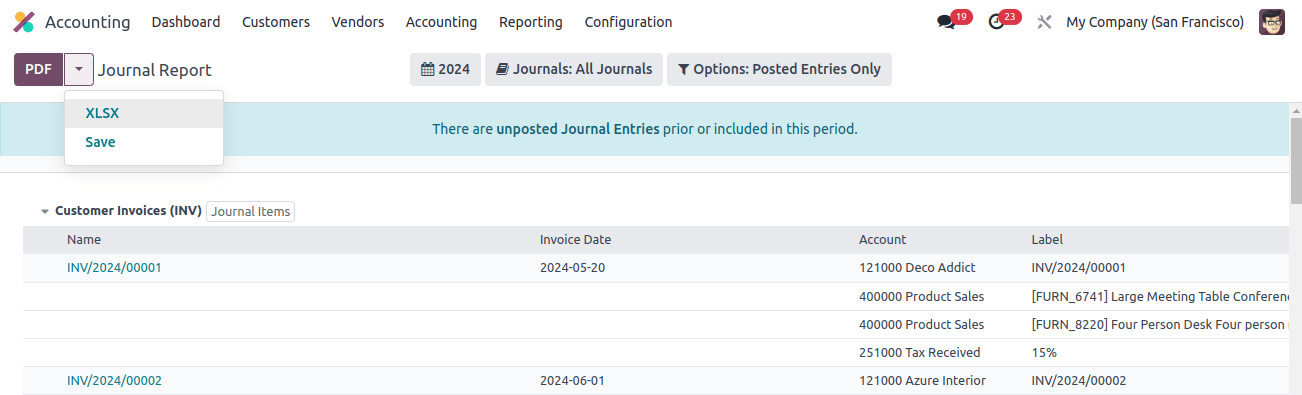Image resolution: width=1302 pixels, height=395 pixels.
Task: Open the Odoo Accounting app logo
Action: click(x=24, y=22)
